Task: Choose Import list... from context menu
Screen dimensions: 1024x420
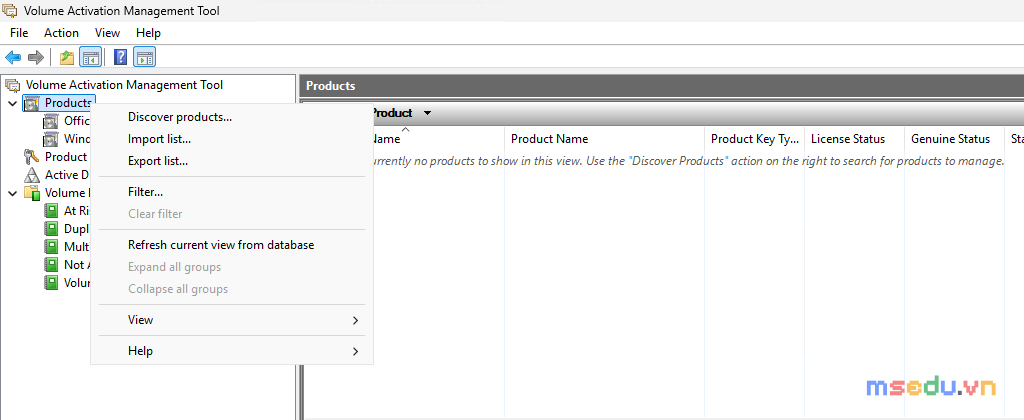Action: (x=232, y=139)
